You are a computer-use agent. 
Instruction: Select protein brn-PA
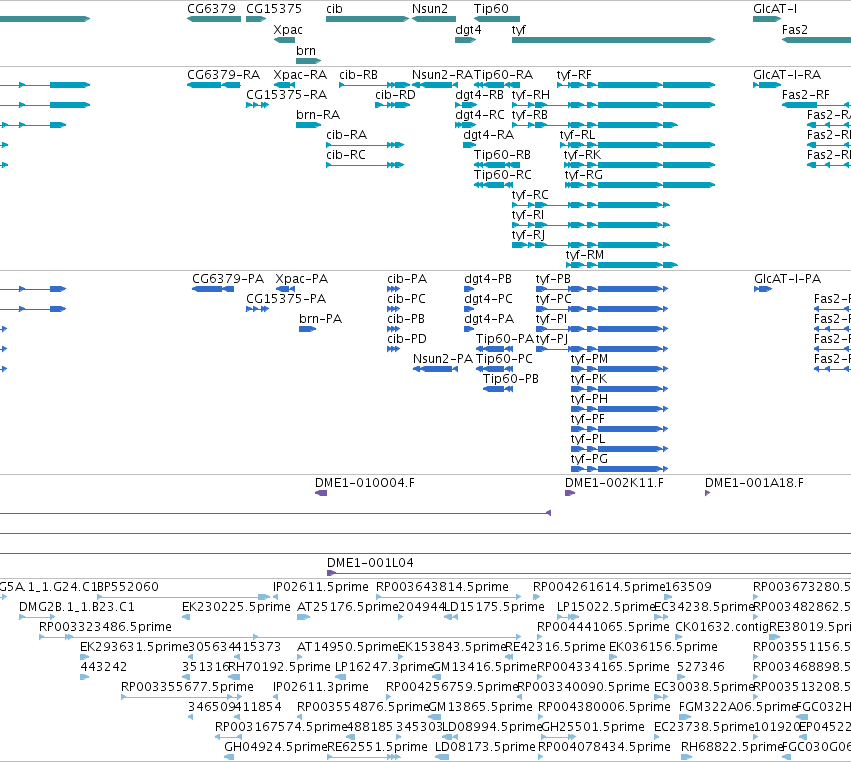coord(308,329)
